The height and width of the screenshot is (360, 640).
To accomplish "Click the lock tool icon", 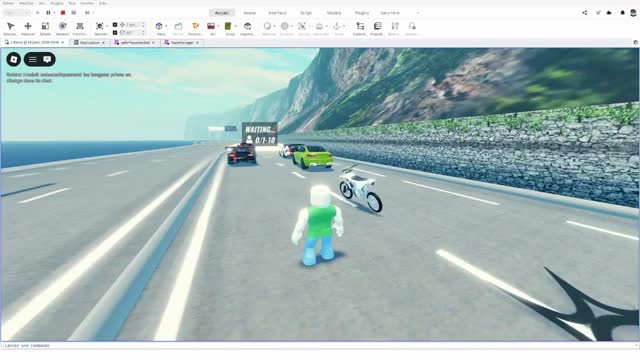I will pos(319,26).
